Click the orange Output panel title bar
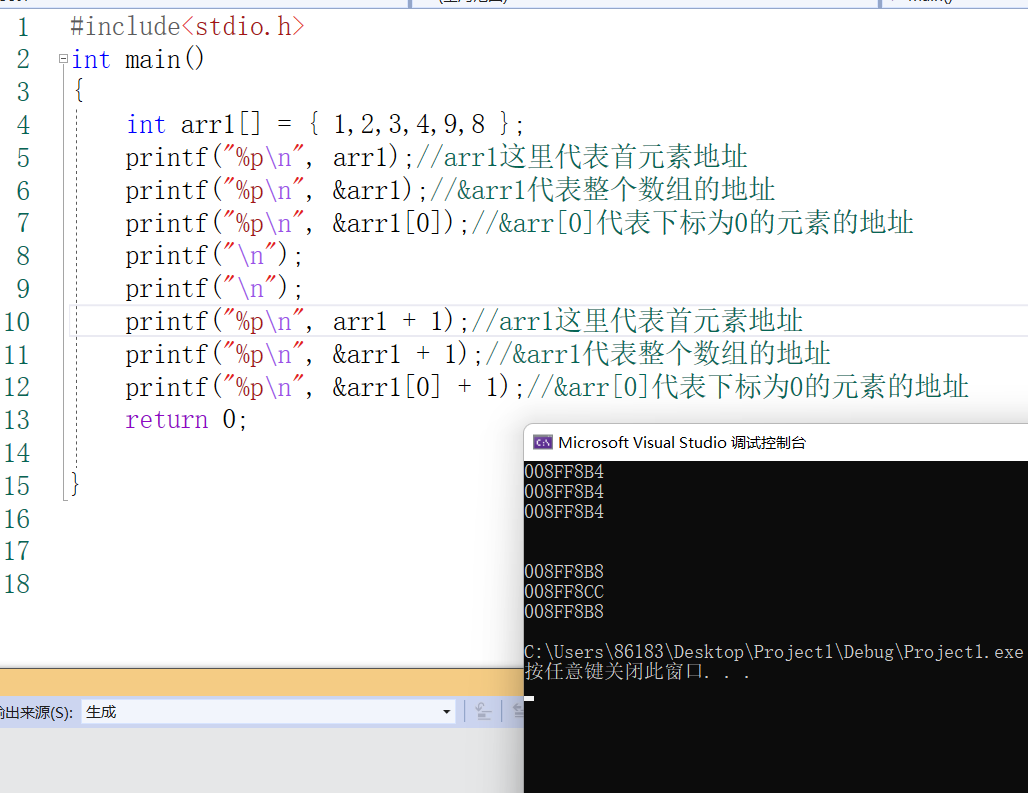Image resolution: width=1028 pixels, height=793 pixels. (262, 682)
